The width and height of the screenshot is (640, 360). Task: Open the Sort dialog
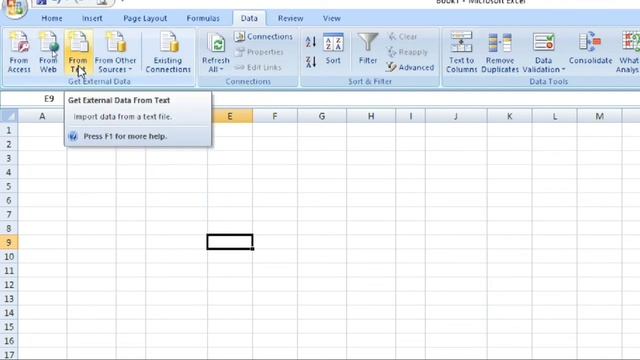point(333,49)
